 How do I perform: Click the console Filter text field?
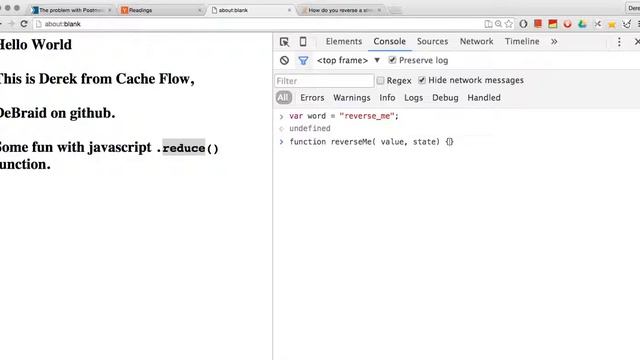(x=324, y=81)
